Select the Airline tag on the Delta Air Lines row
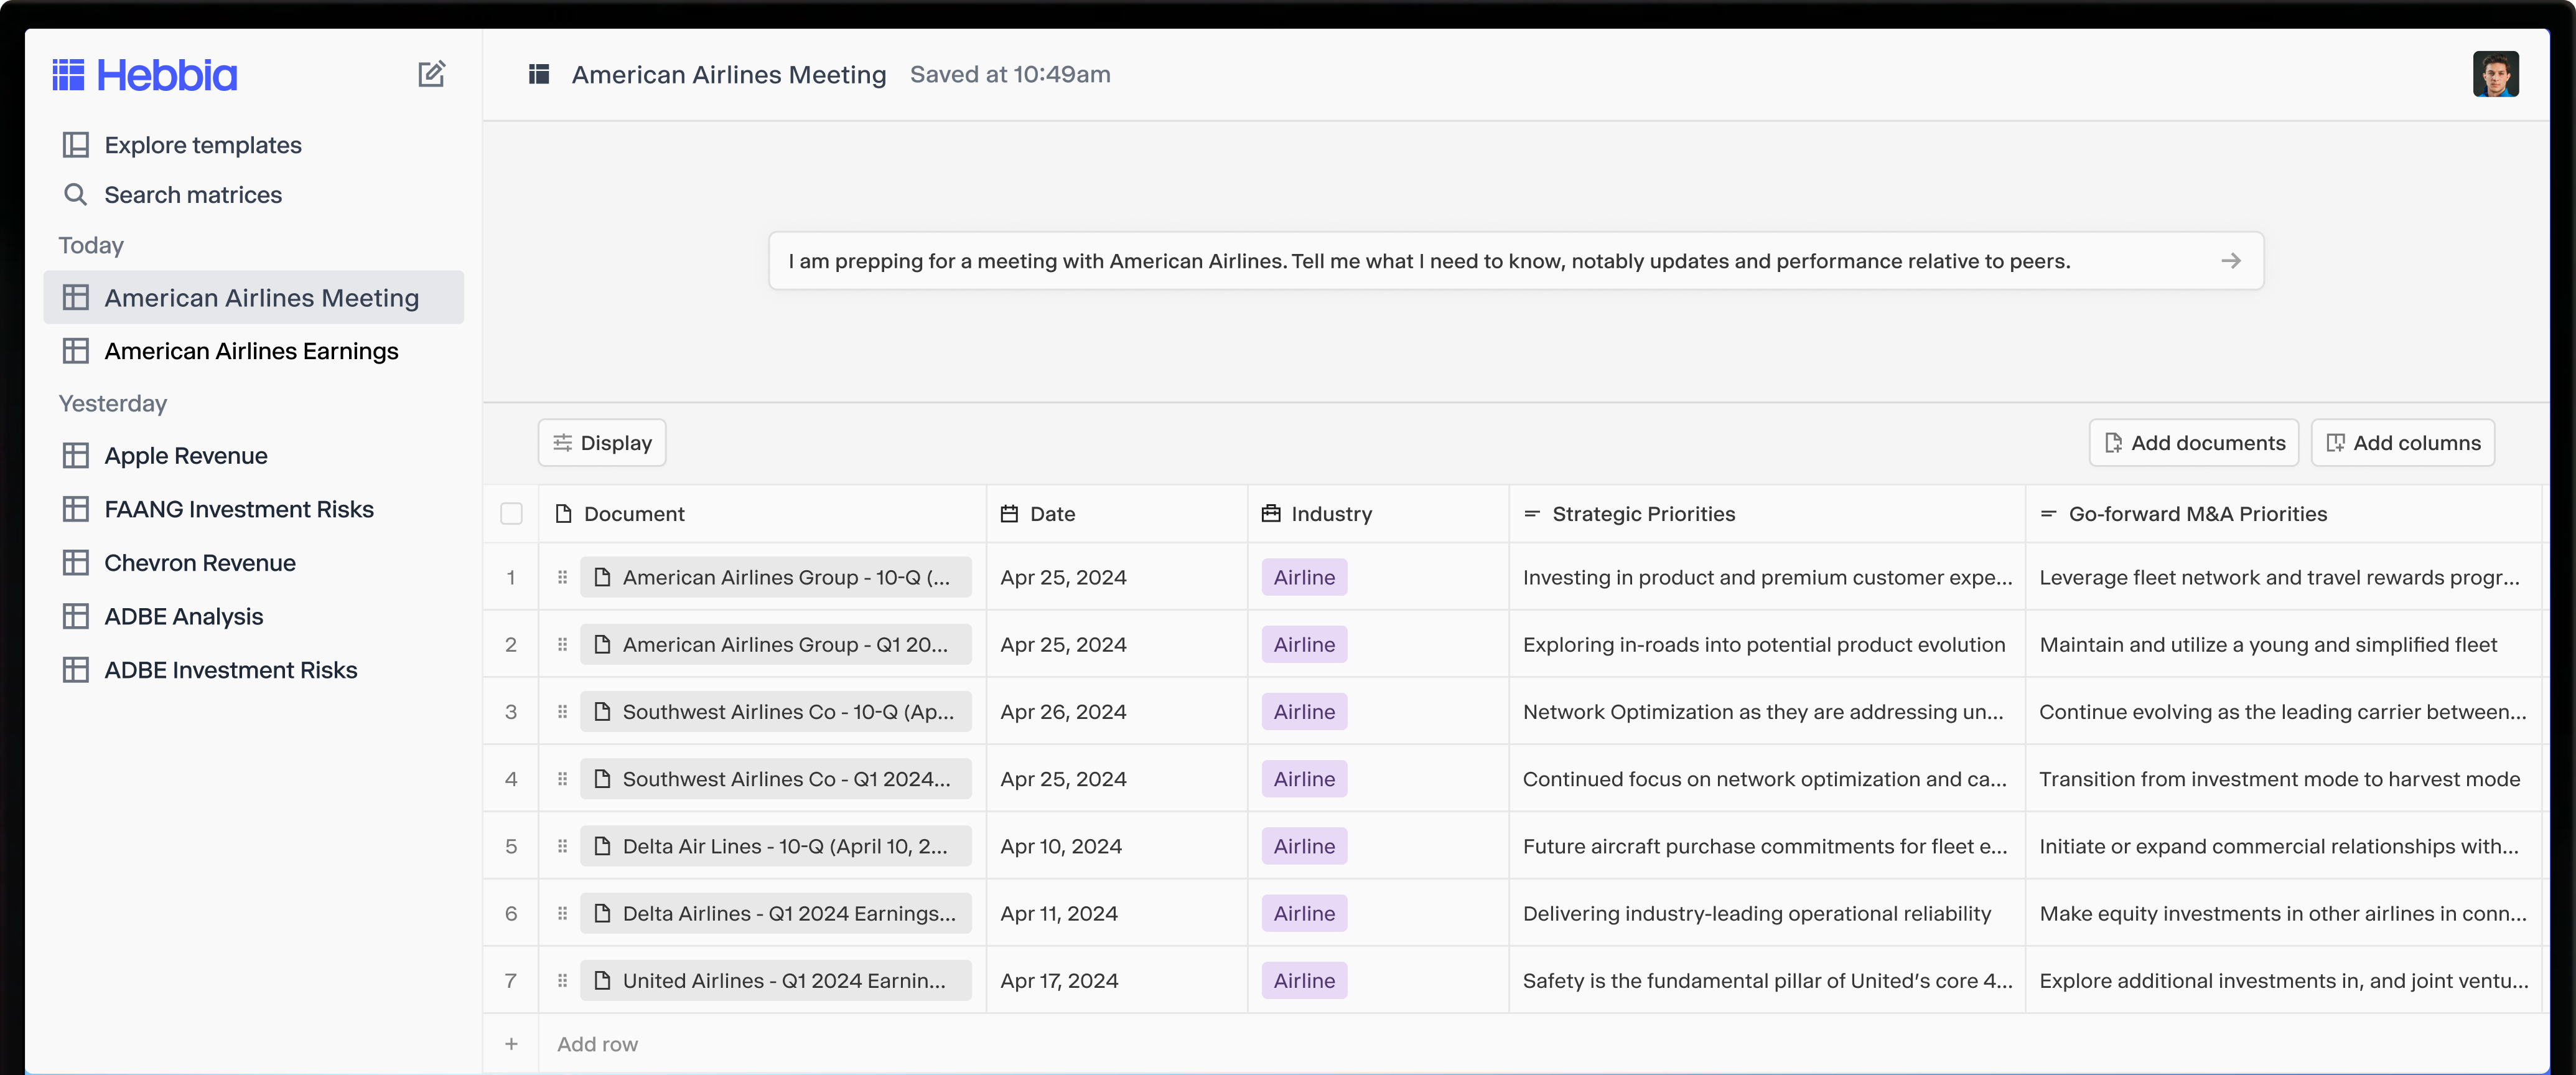The height and width of the screenshot is (1075, 2576). click(1304, 845)
